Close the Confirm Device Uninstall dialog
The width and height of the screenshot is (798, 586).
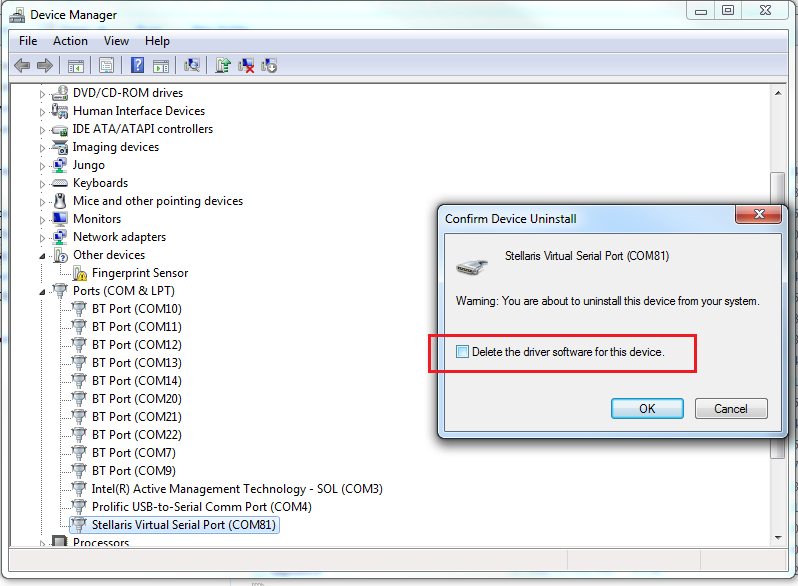pyautogui.click(x=758, y=214)
